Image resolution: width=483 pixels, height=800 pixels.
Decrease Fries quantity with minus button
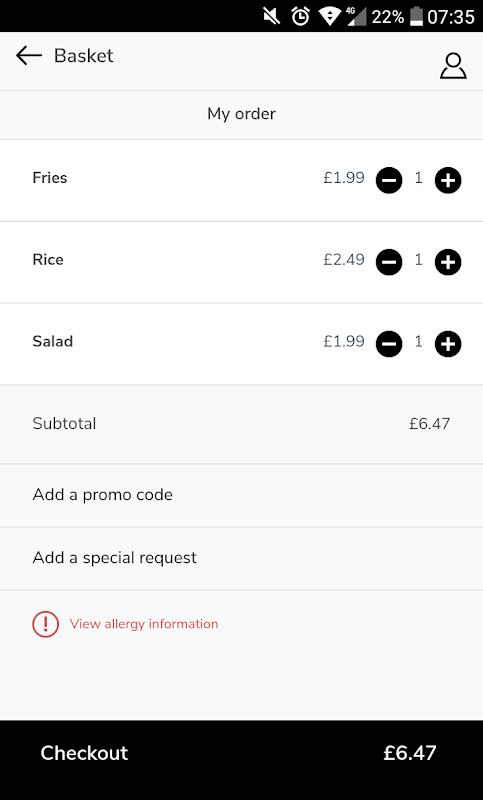389,181
